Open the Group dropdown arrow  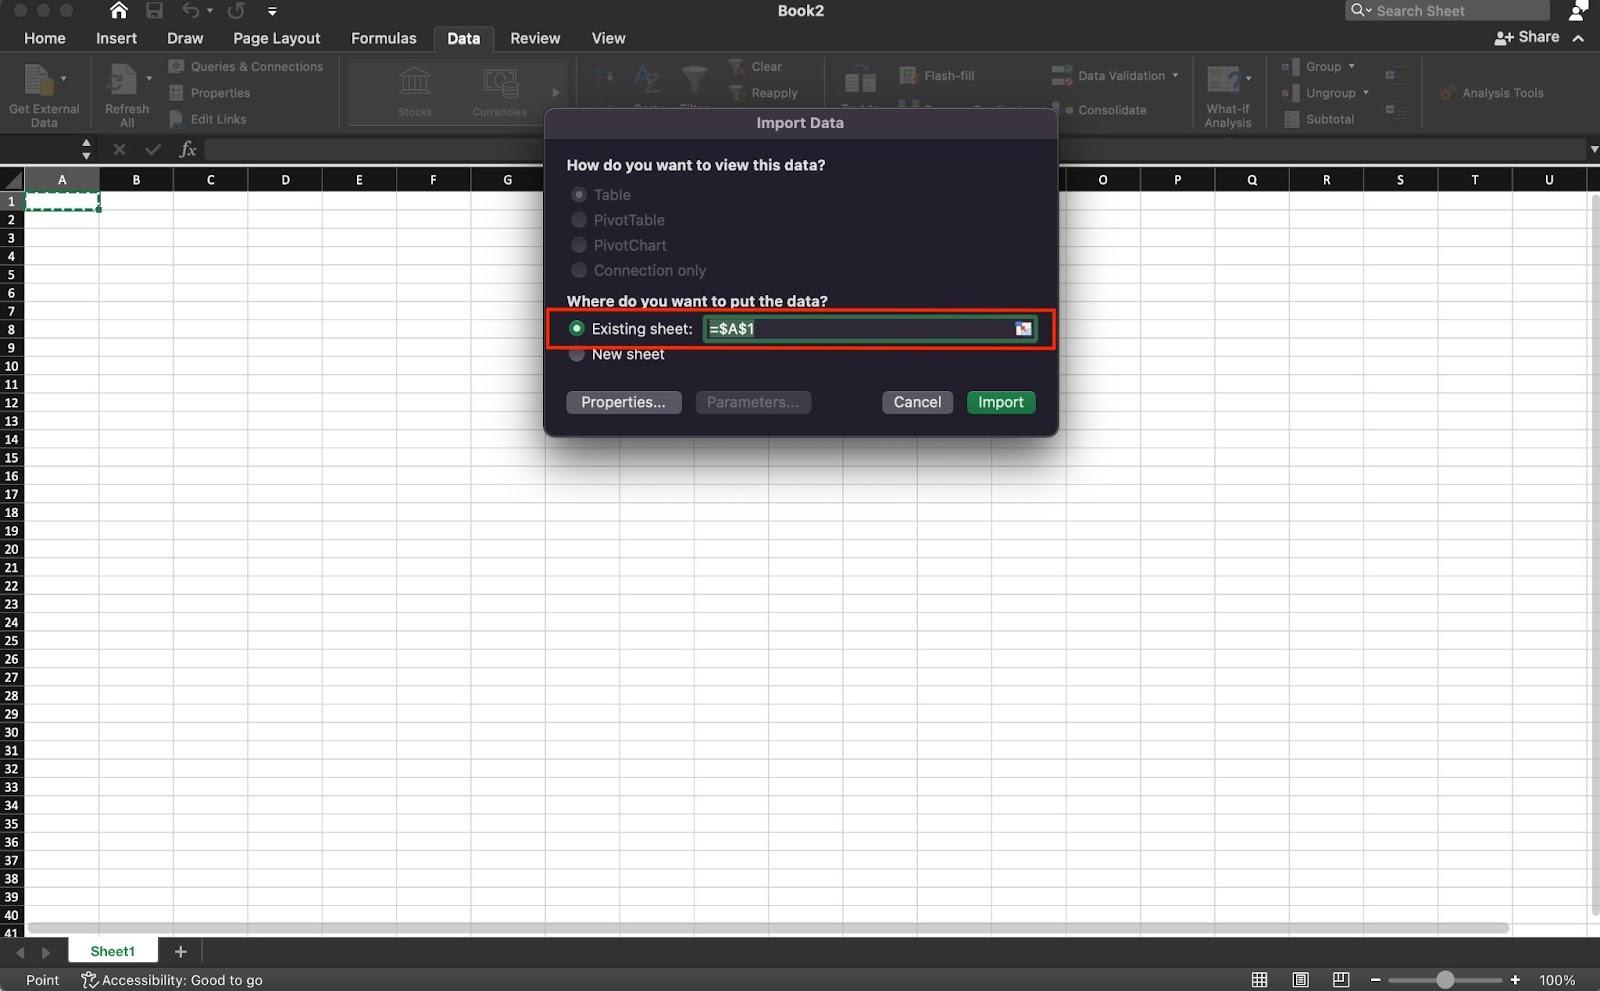click(x=1351, y=67)
